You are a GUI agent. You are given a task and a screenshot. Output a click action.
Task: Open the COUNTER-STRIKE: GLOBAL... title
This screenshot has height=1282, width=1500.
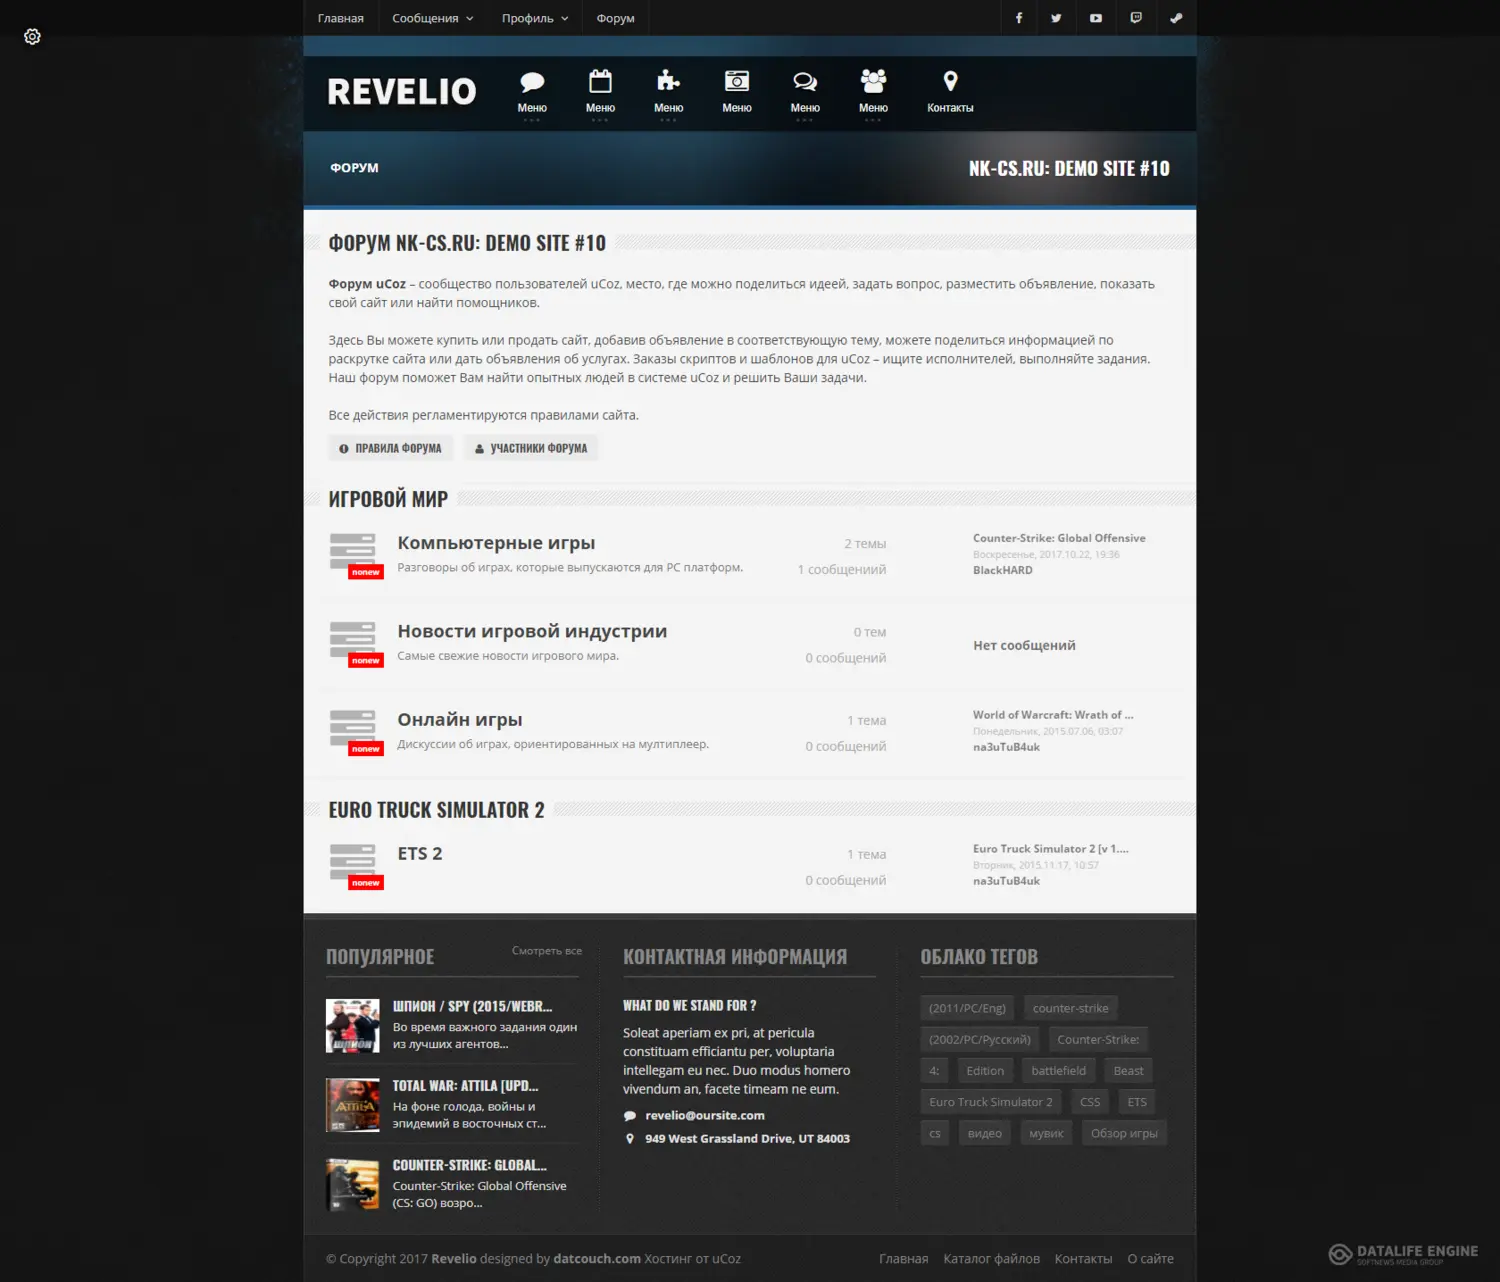(x=469, y=1165)
